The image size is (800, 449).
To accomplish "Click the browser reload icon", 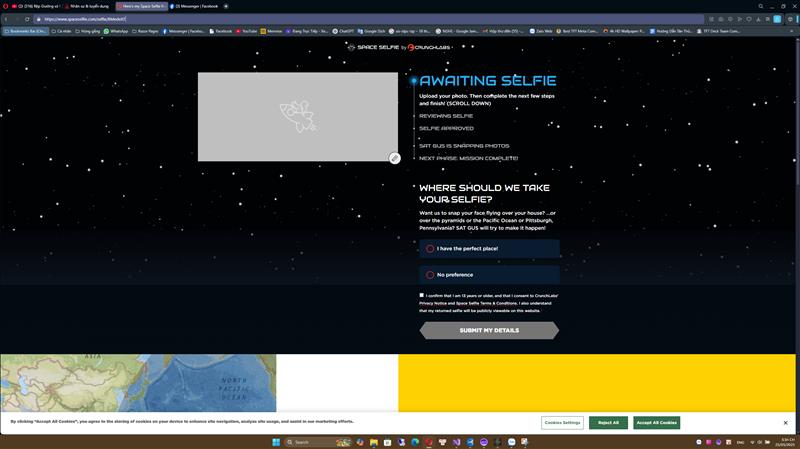I will (x=27, y=19).
